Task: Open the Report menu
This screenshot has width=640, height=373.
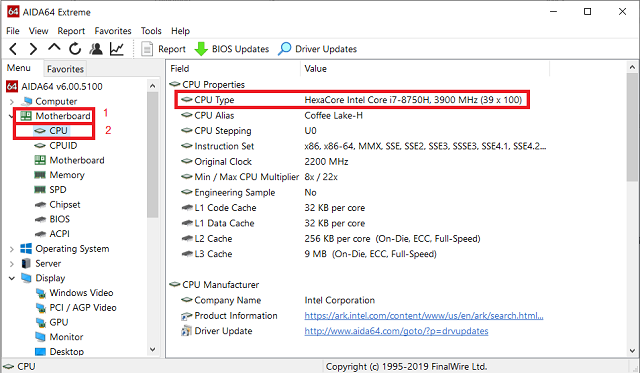Action: coord(71,31)
